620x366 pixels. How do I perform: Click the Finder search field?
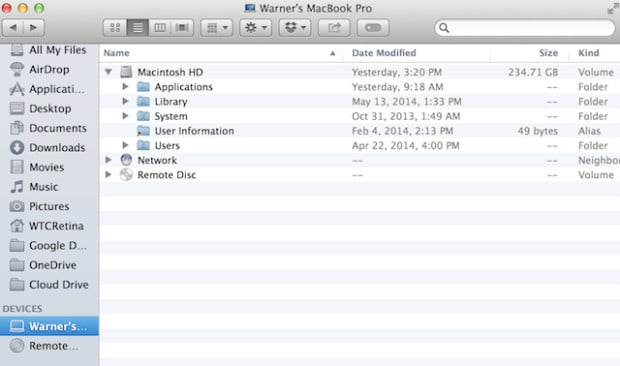(x=525, y=28)
